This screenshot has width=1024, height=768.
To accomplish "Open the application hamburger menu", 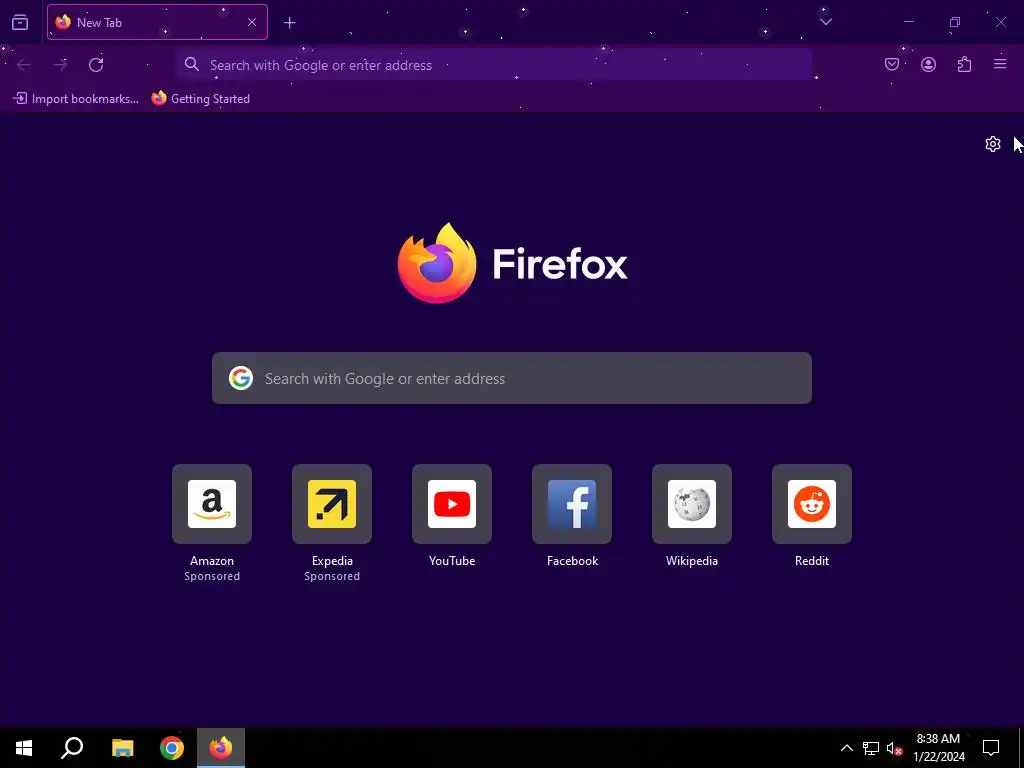I will tap(1000, 64).
